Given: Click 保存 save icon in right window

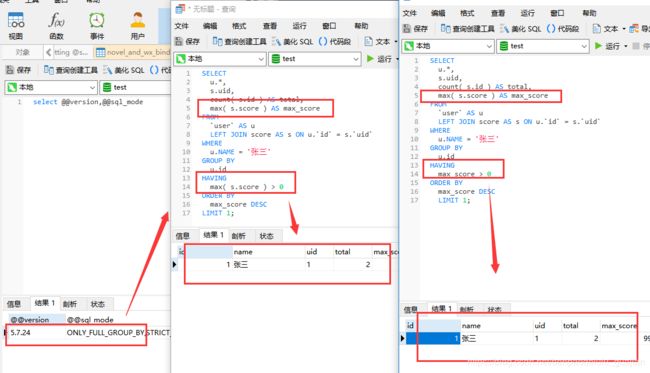Looking at the screenshot, I should tap(415, 29).
